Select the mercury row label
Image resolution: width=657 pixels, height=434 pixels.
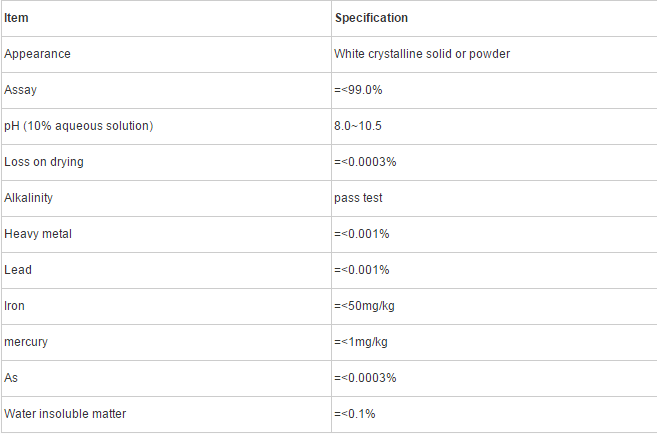[26, 342]
